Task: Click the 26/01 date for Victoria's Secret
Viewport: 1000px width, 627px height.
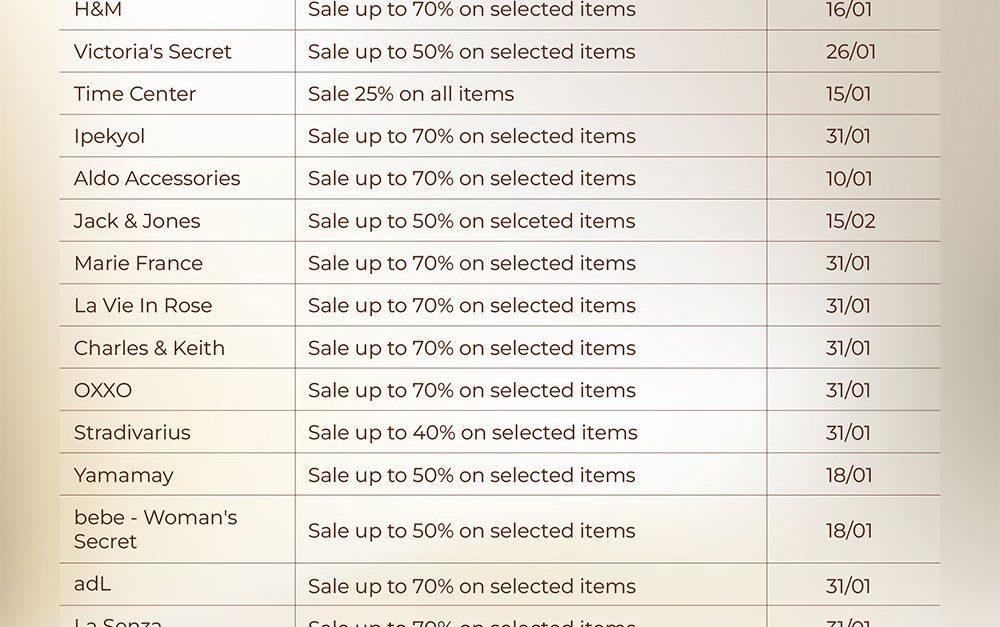Action: pos(850,52)
